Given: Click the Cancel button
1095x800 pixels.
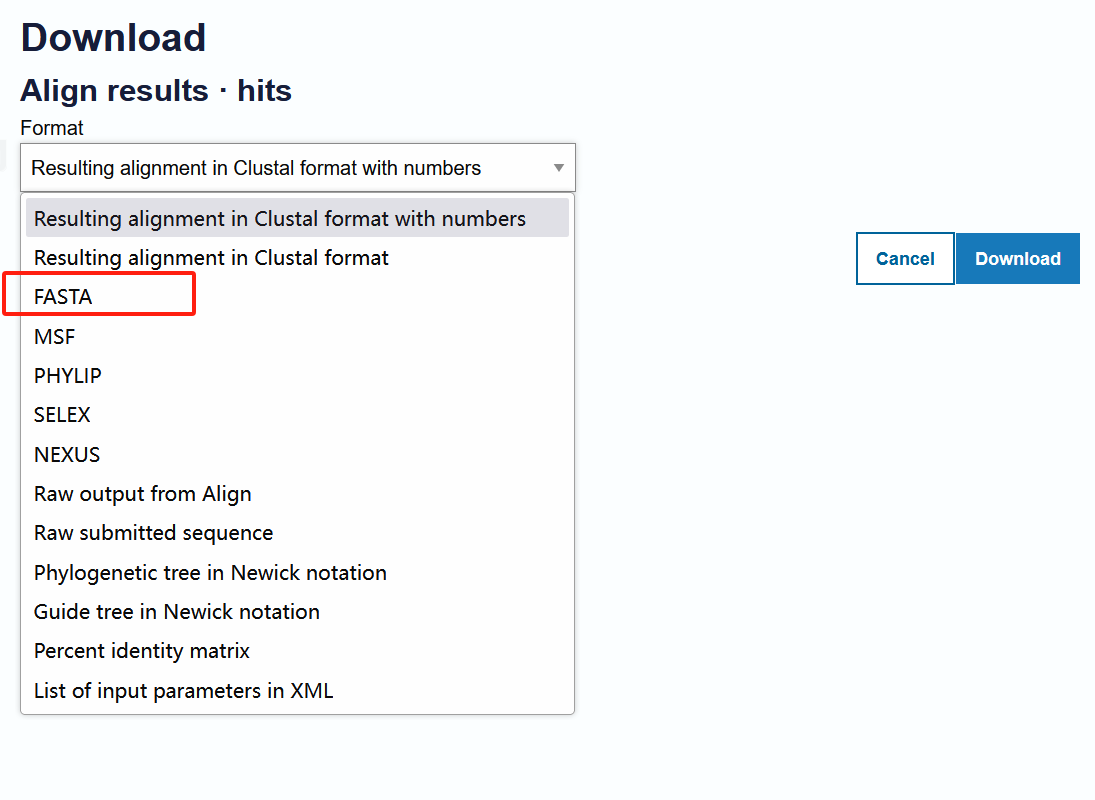Looking at the screenshot, I should [x=905, y=258].
